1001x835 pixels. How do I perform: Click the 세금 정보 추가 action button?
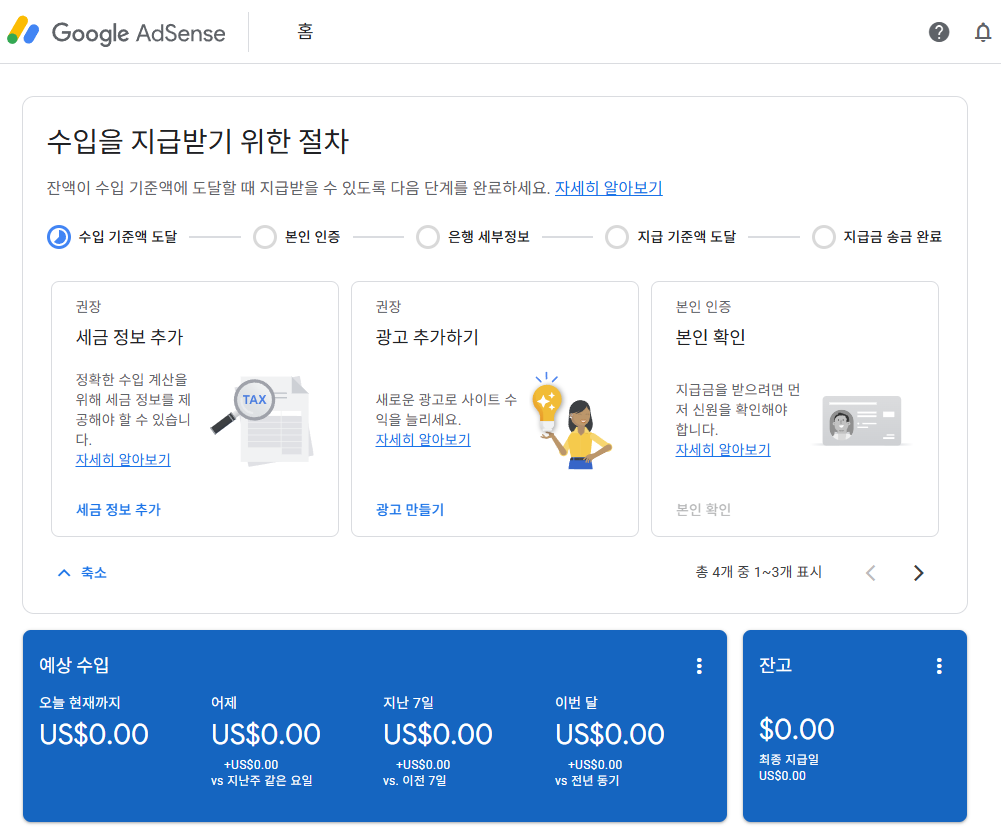(x=118, y=509)
